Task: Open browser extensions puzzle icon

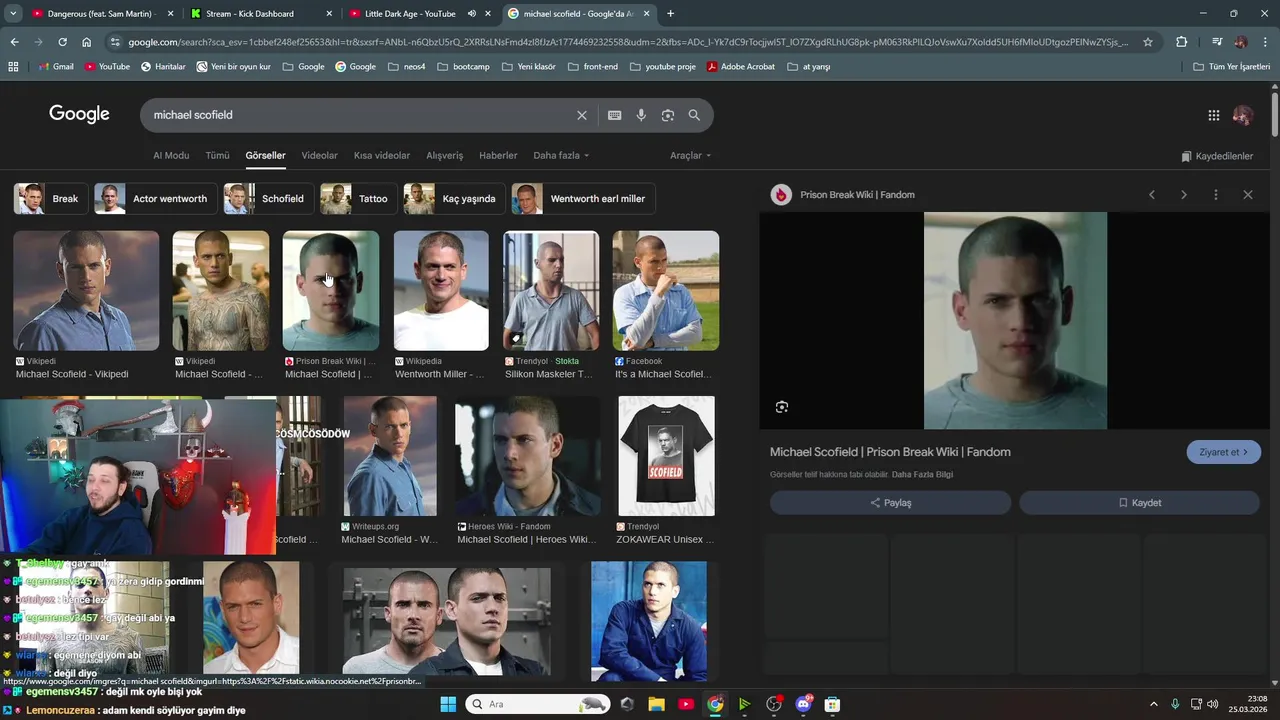Action: (1182, 42)
